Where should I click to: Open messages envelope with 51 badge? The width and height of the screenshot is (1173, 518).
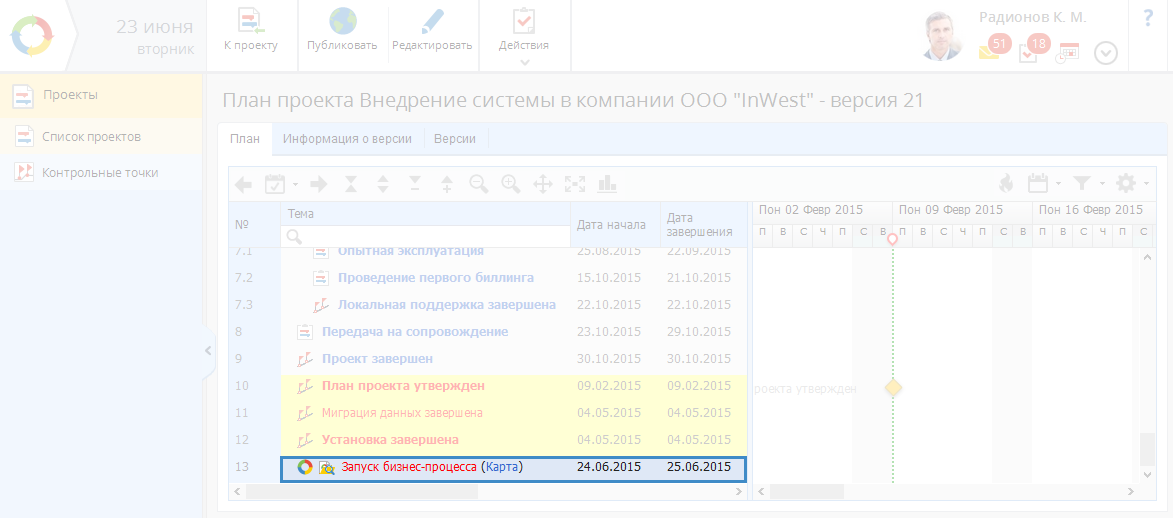[989, 53]
